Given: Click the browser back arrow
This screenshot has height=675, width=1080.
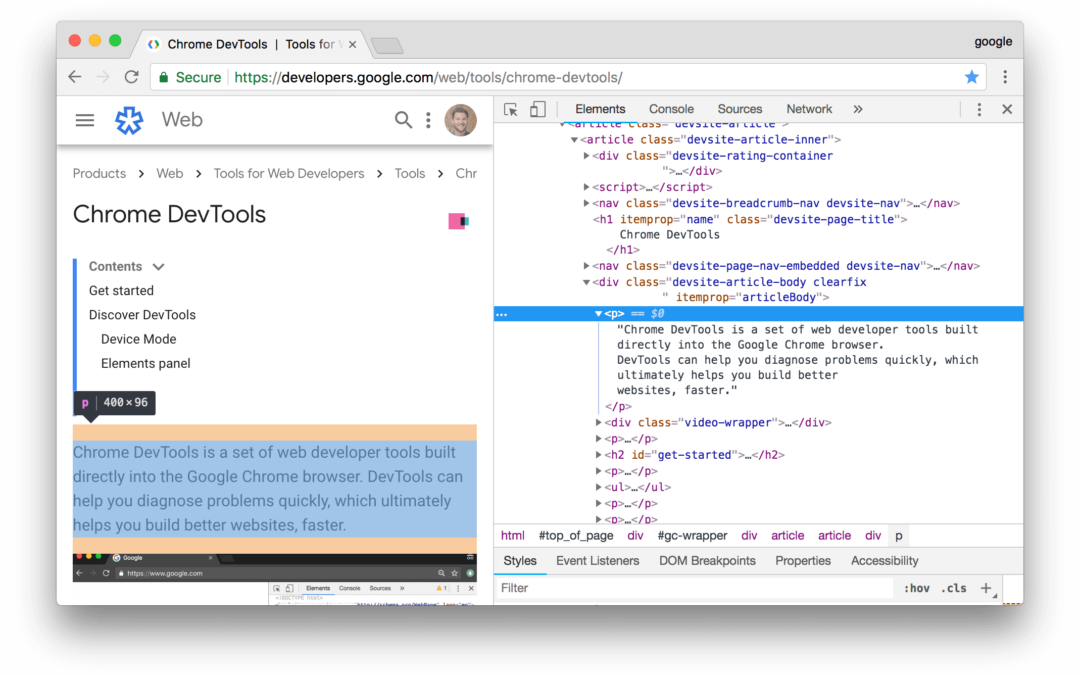Looking at the screenshot, I should [x=75, y=77].
